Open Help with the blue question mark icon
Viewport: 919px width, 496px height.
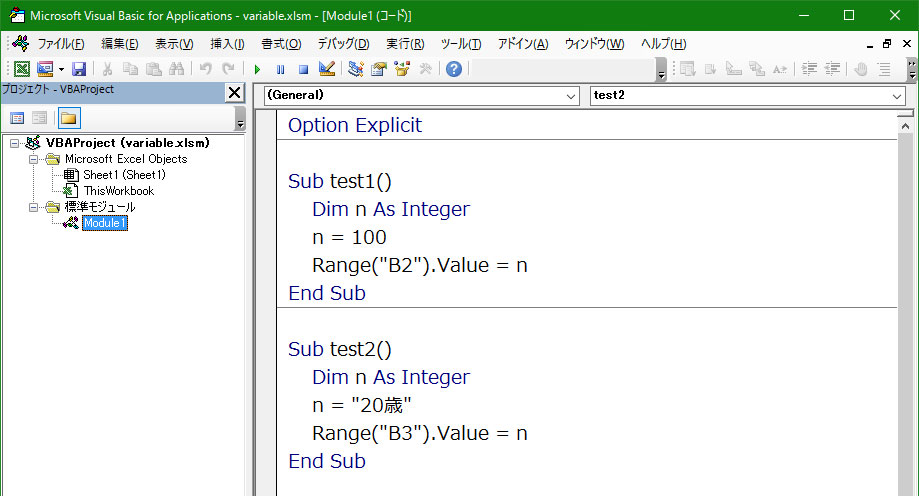point(454,69)
